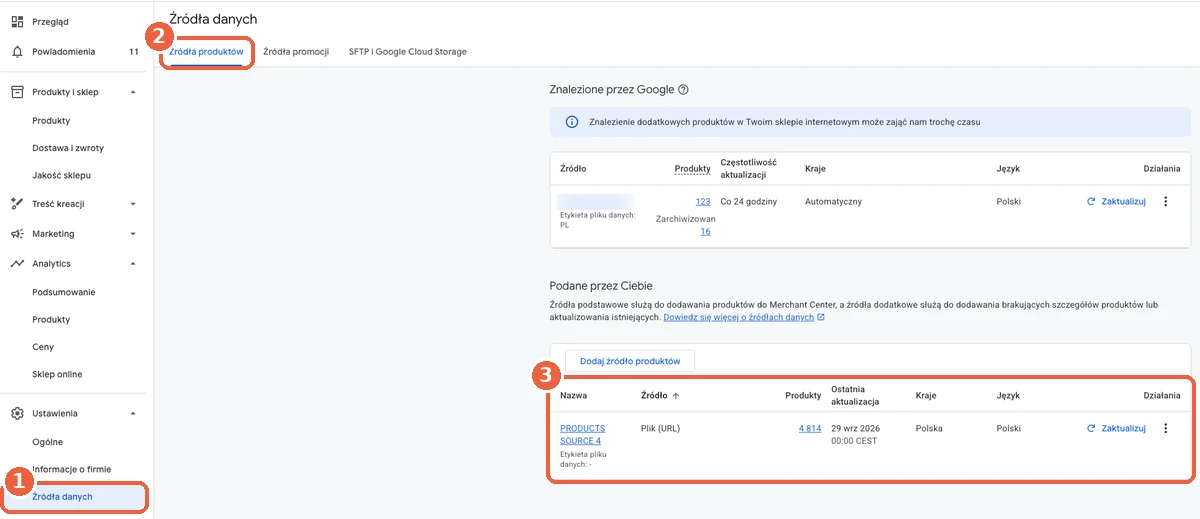Open three-dot menu for PRODUCTS SOURCE 4
The image size is (1200, 519).
[1165, 428]
